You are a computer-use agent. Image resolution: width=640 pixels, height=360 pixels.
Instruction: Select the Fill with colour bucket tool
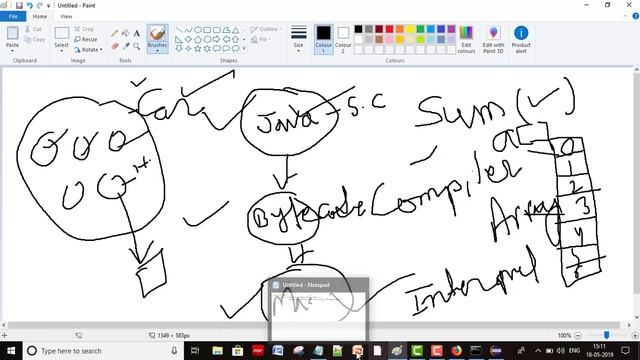pos(126,33)
